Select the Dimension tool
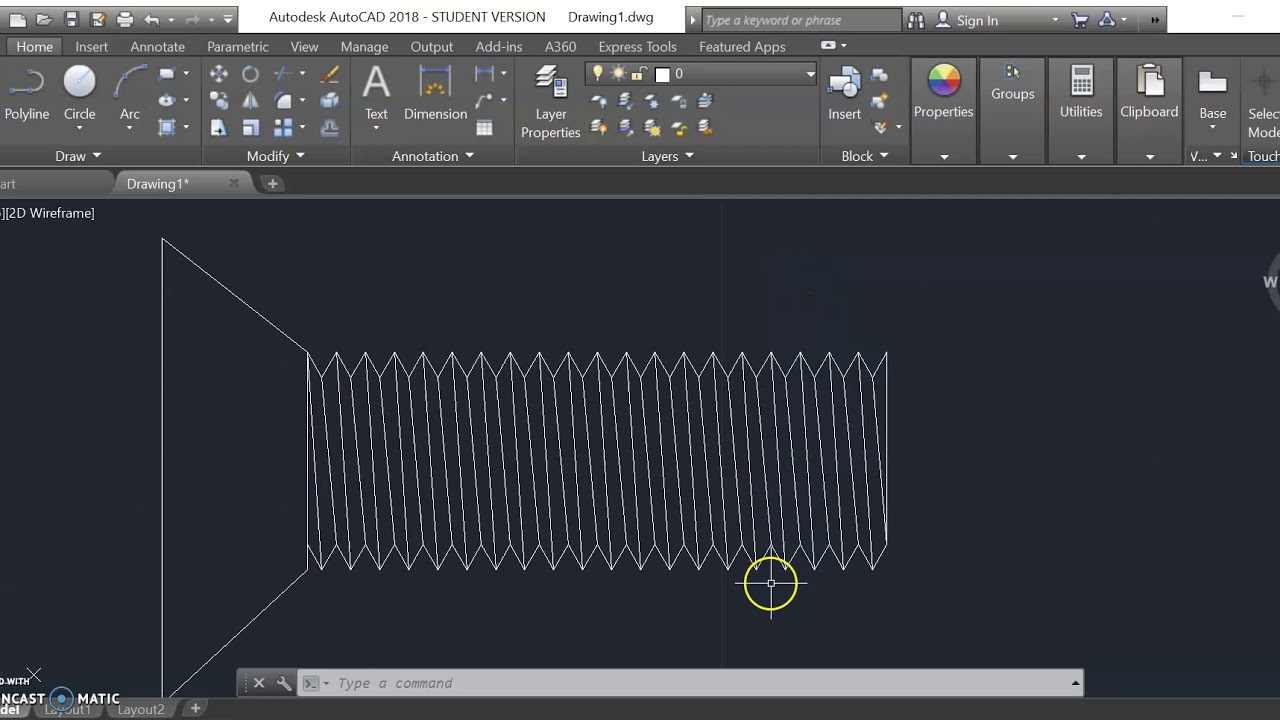This screenshot has width=1280, height=720. pos(435,94)
